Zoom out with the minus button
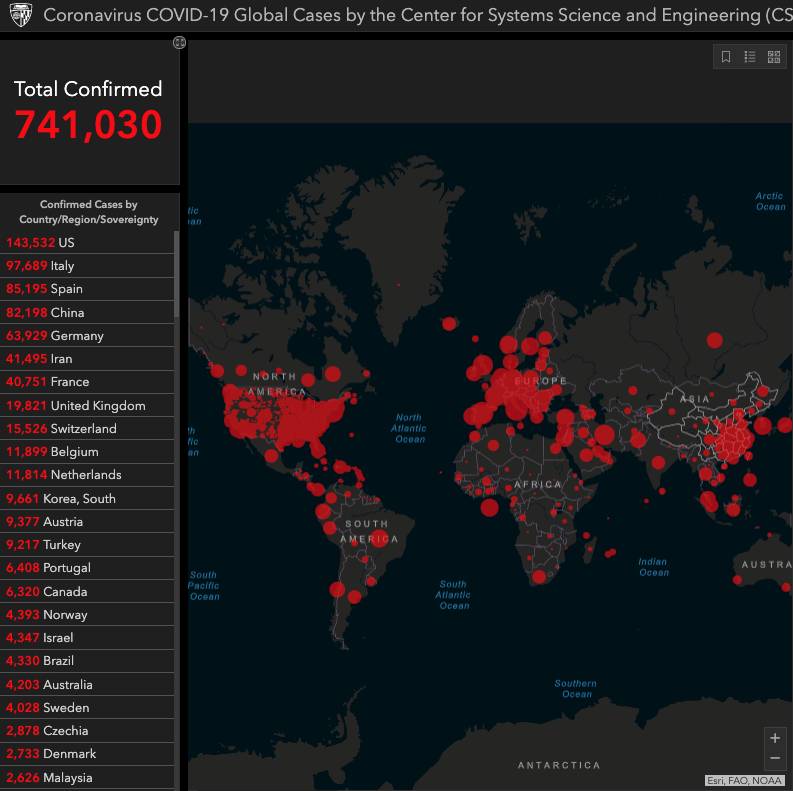Screen dimensions: 793x791 pyautogui.click(x=774, y=758)
